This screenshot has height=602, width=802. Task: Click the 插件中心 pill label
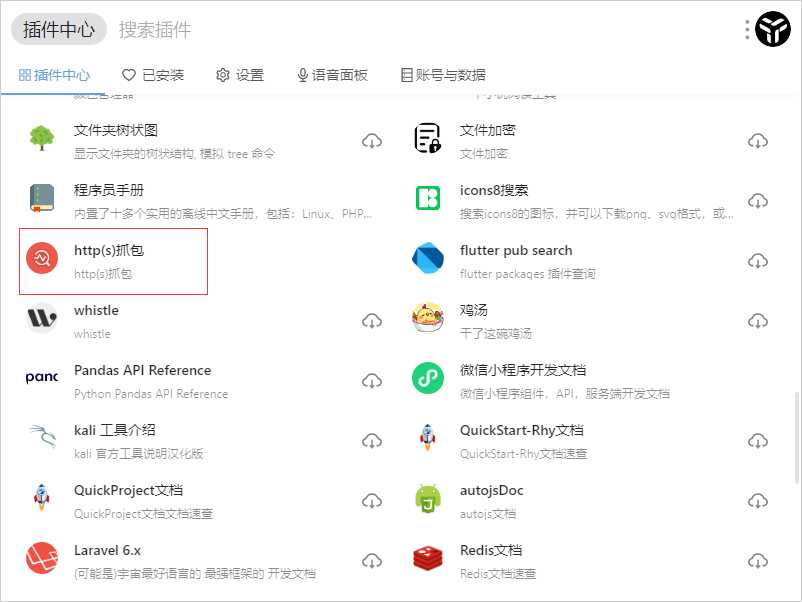(x=58, y=29)
